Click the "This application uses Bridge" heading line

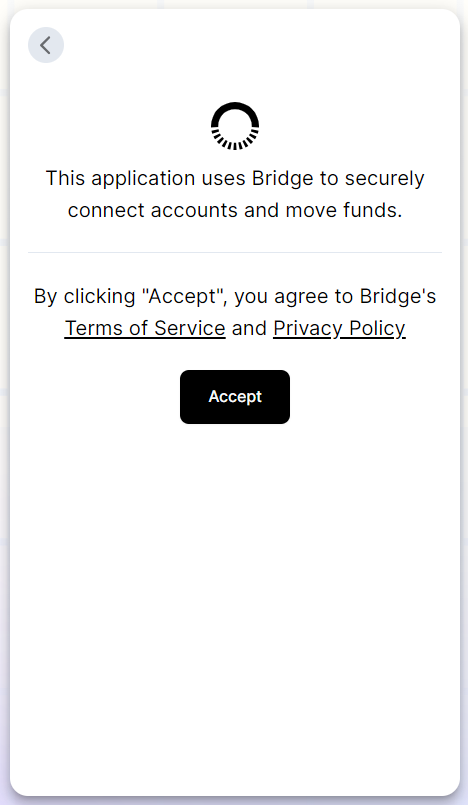pyautogui.click(x=235, y=178)
